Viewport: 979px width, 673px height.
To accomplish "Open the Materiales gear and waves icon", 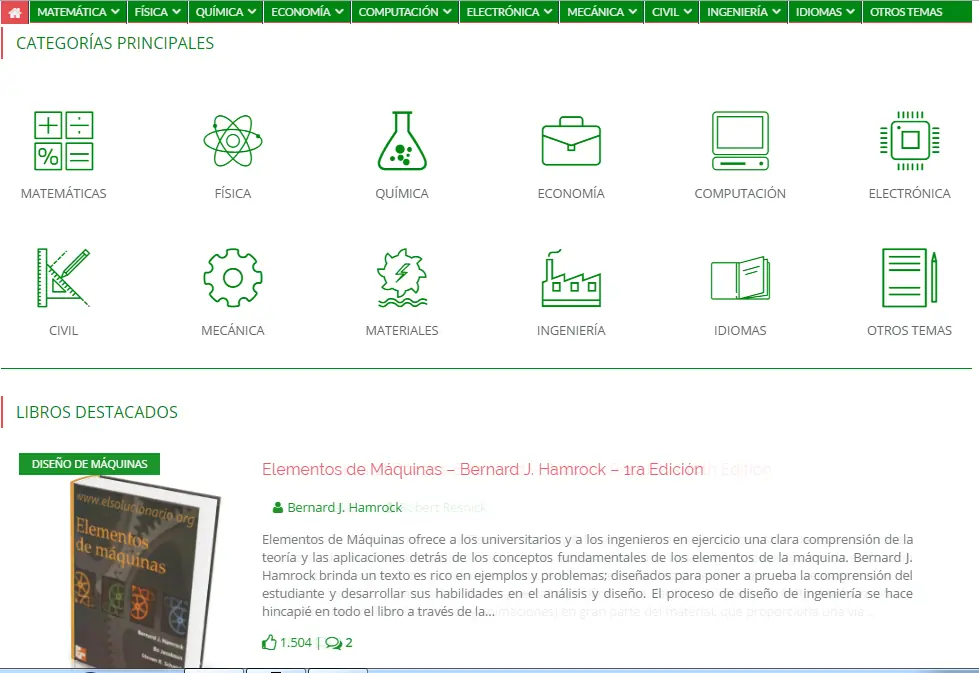I will [x=402, y=278].
